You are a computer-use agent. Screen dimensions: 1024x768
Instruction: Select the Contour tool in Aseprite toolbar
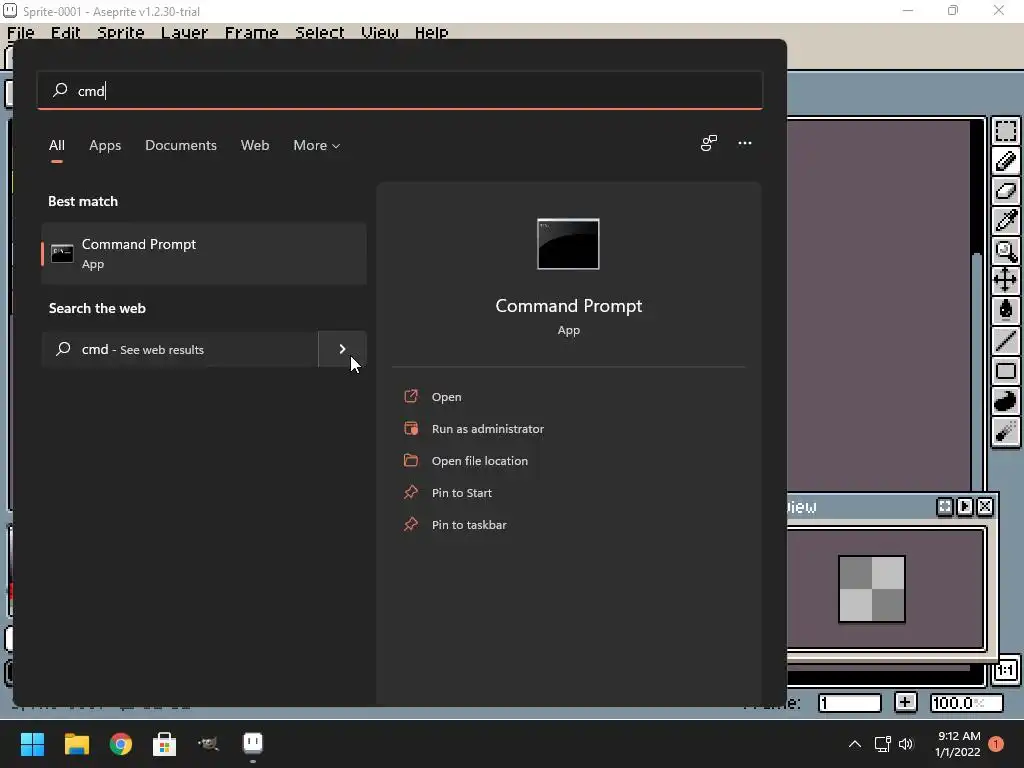coord(1006,401)
